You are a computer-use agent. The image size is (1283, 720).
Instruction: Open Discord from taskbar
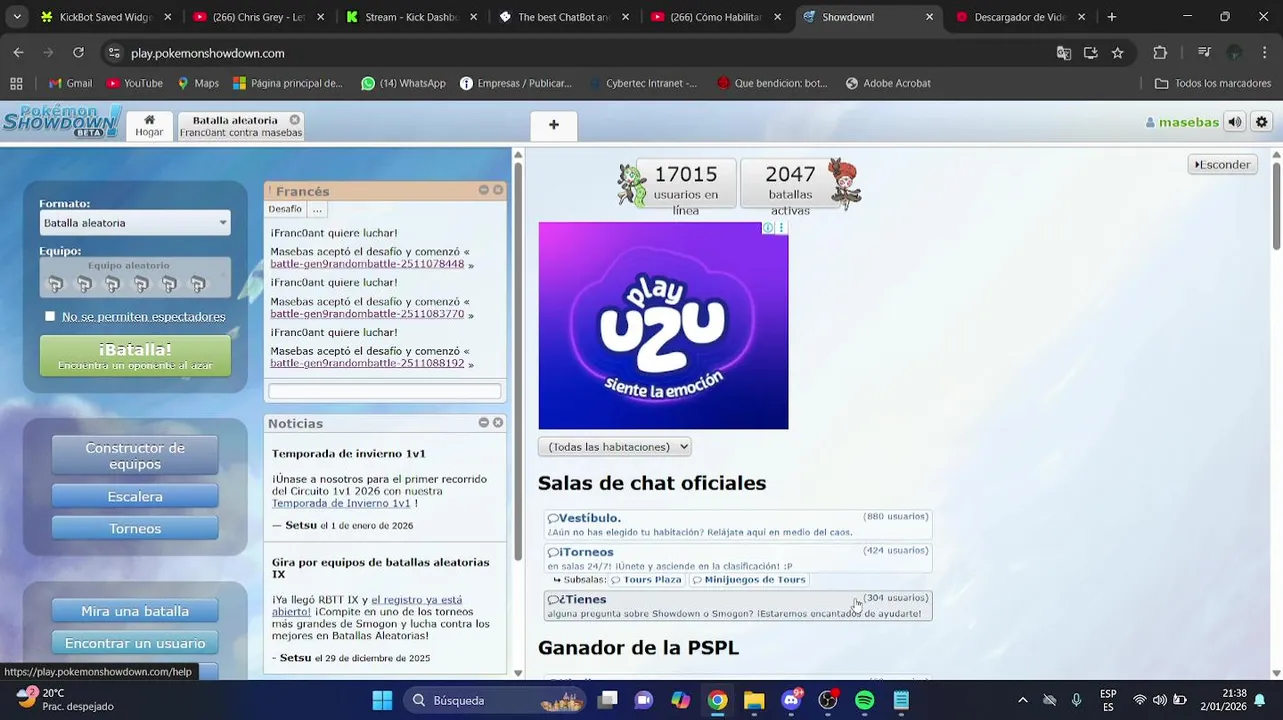791,700
